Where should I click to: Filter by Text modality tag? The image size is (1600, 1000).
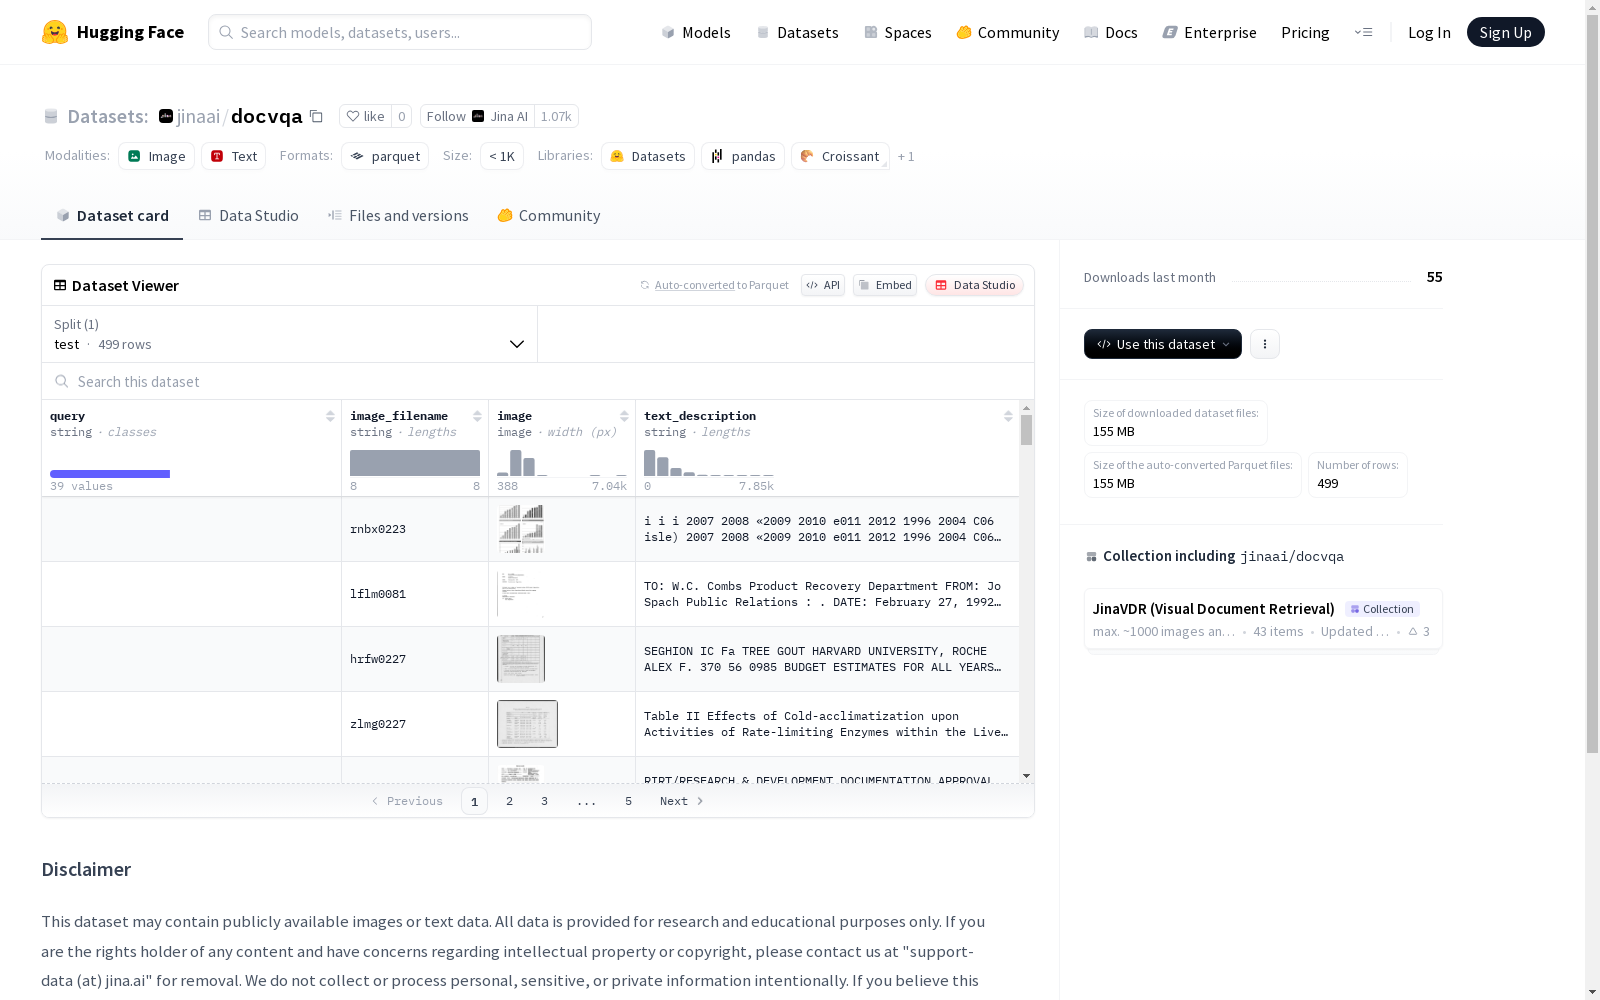(234, 156)
